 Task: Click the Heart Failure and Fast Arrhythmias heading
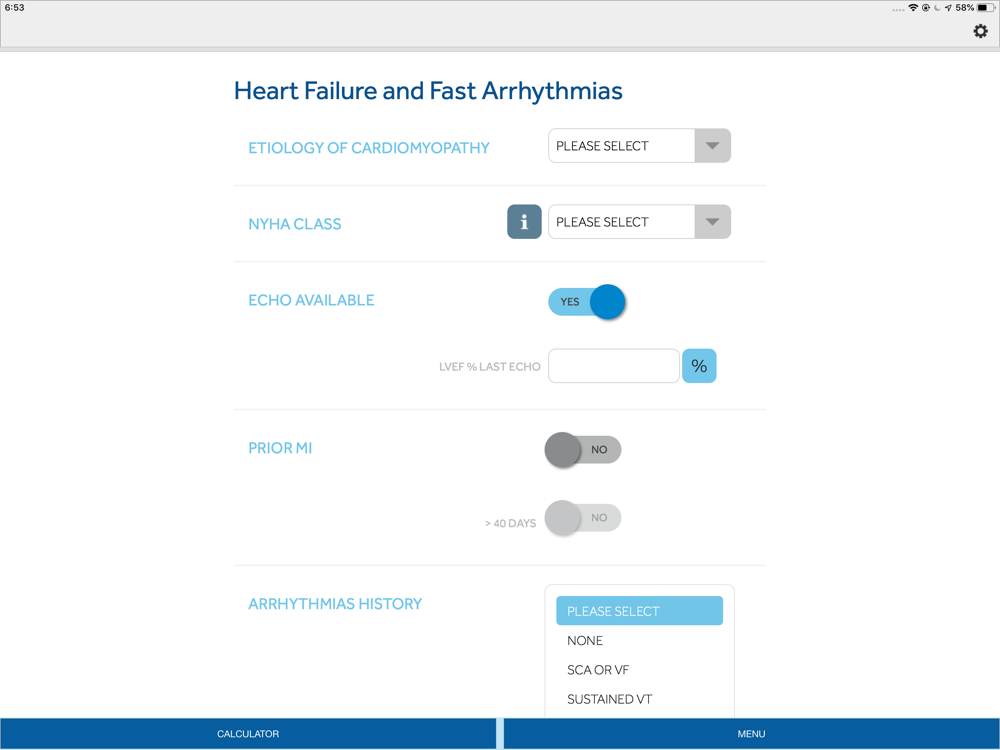coord(428,91)
